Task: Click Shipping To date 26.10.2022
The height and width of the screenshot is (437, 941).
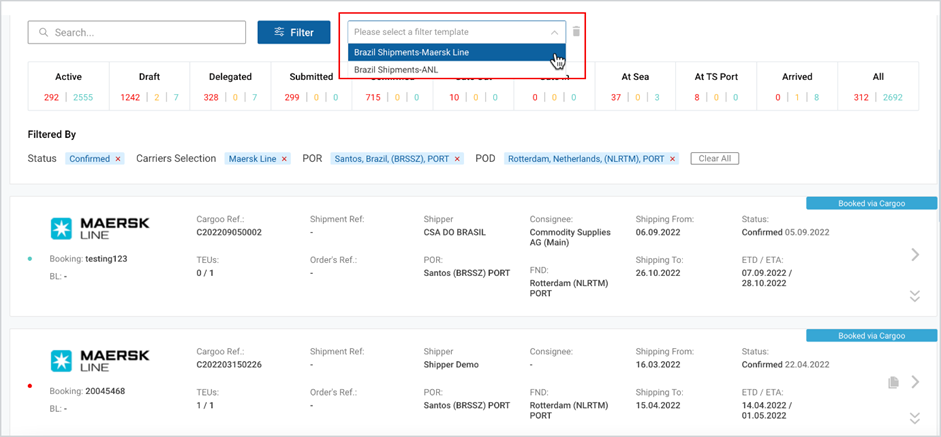Action: (x=658, y=273)
